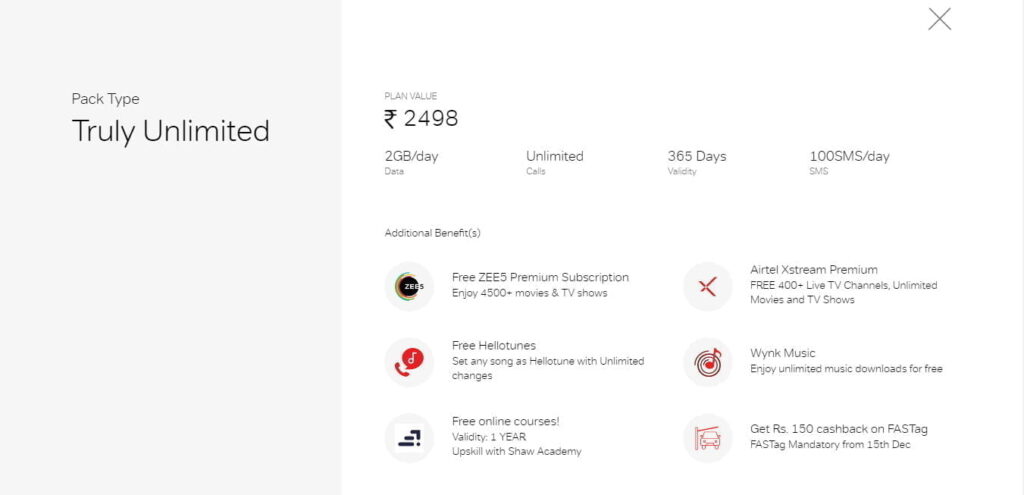Click the 100SMS/day detail
The image size is (1024, 495).
pyautogui.click(x=850, y=157)
